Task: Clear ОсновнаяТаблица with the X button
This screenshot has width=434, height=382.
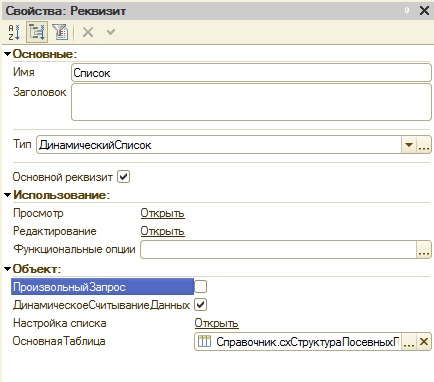Action: click(x=424, y=342)
